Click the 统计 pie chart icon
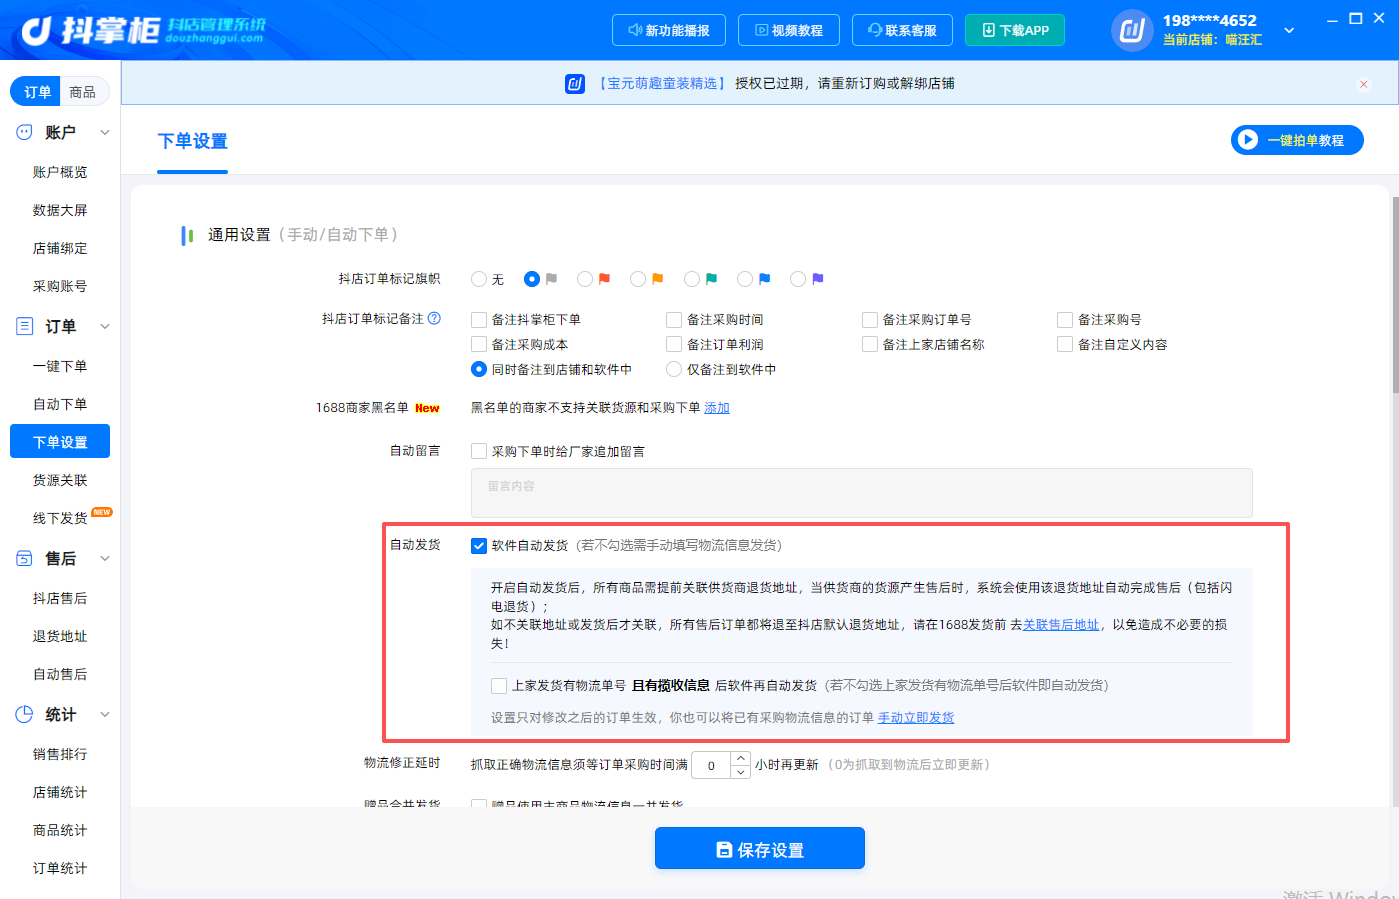 [x=24, y=714]
